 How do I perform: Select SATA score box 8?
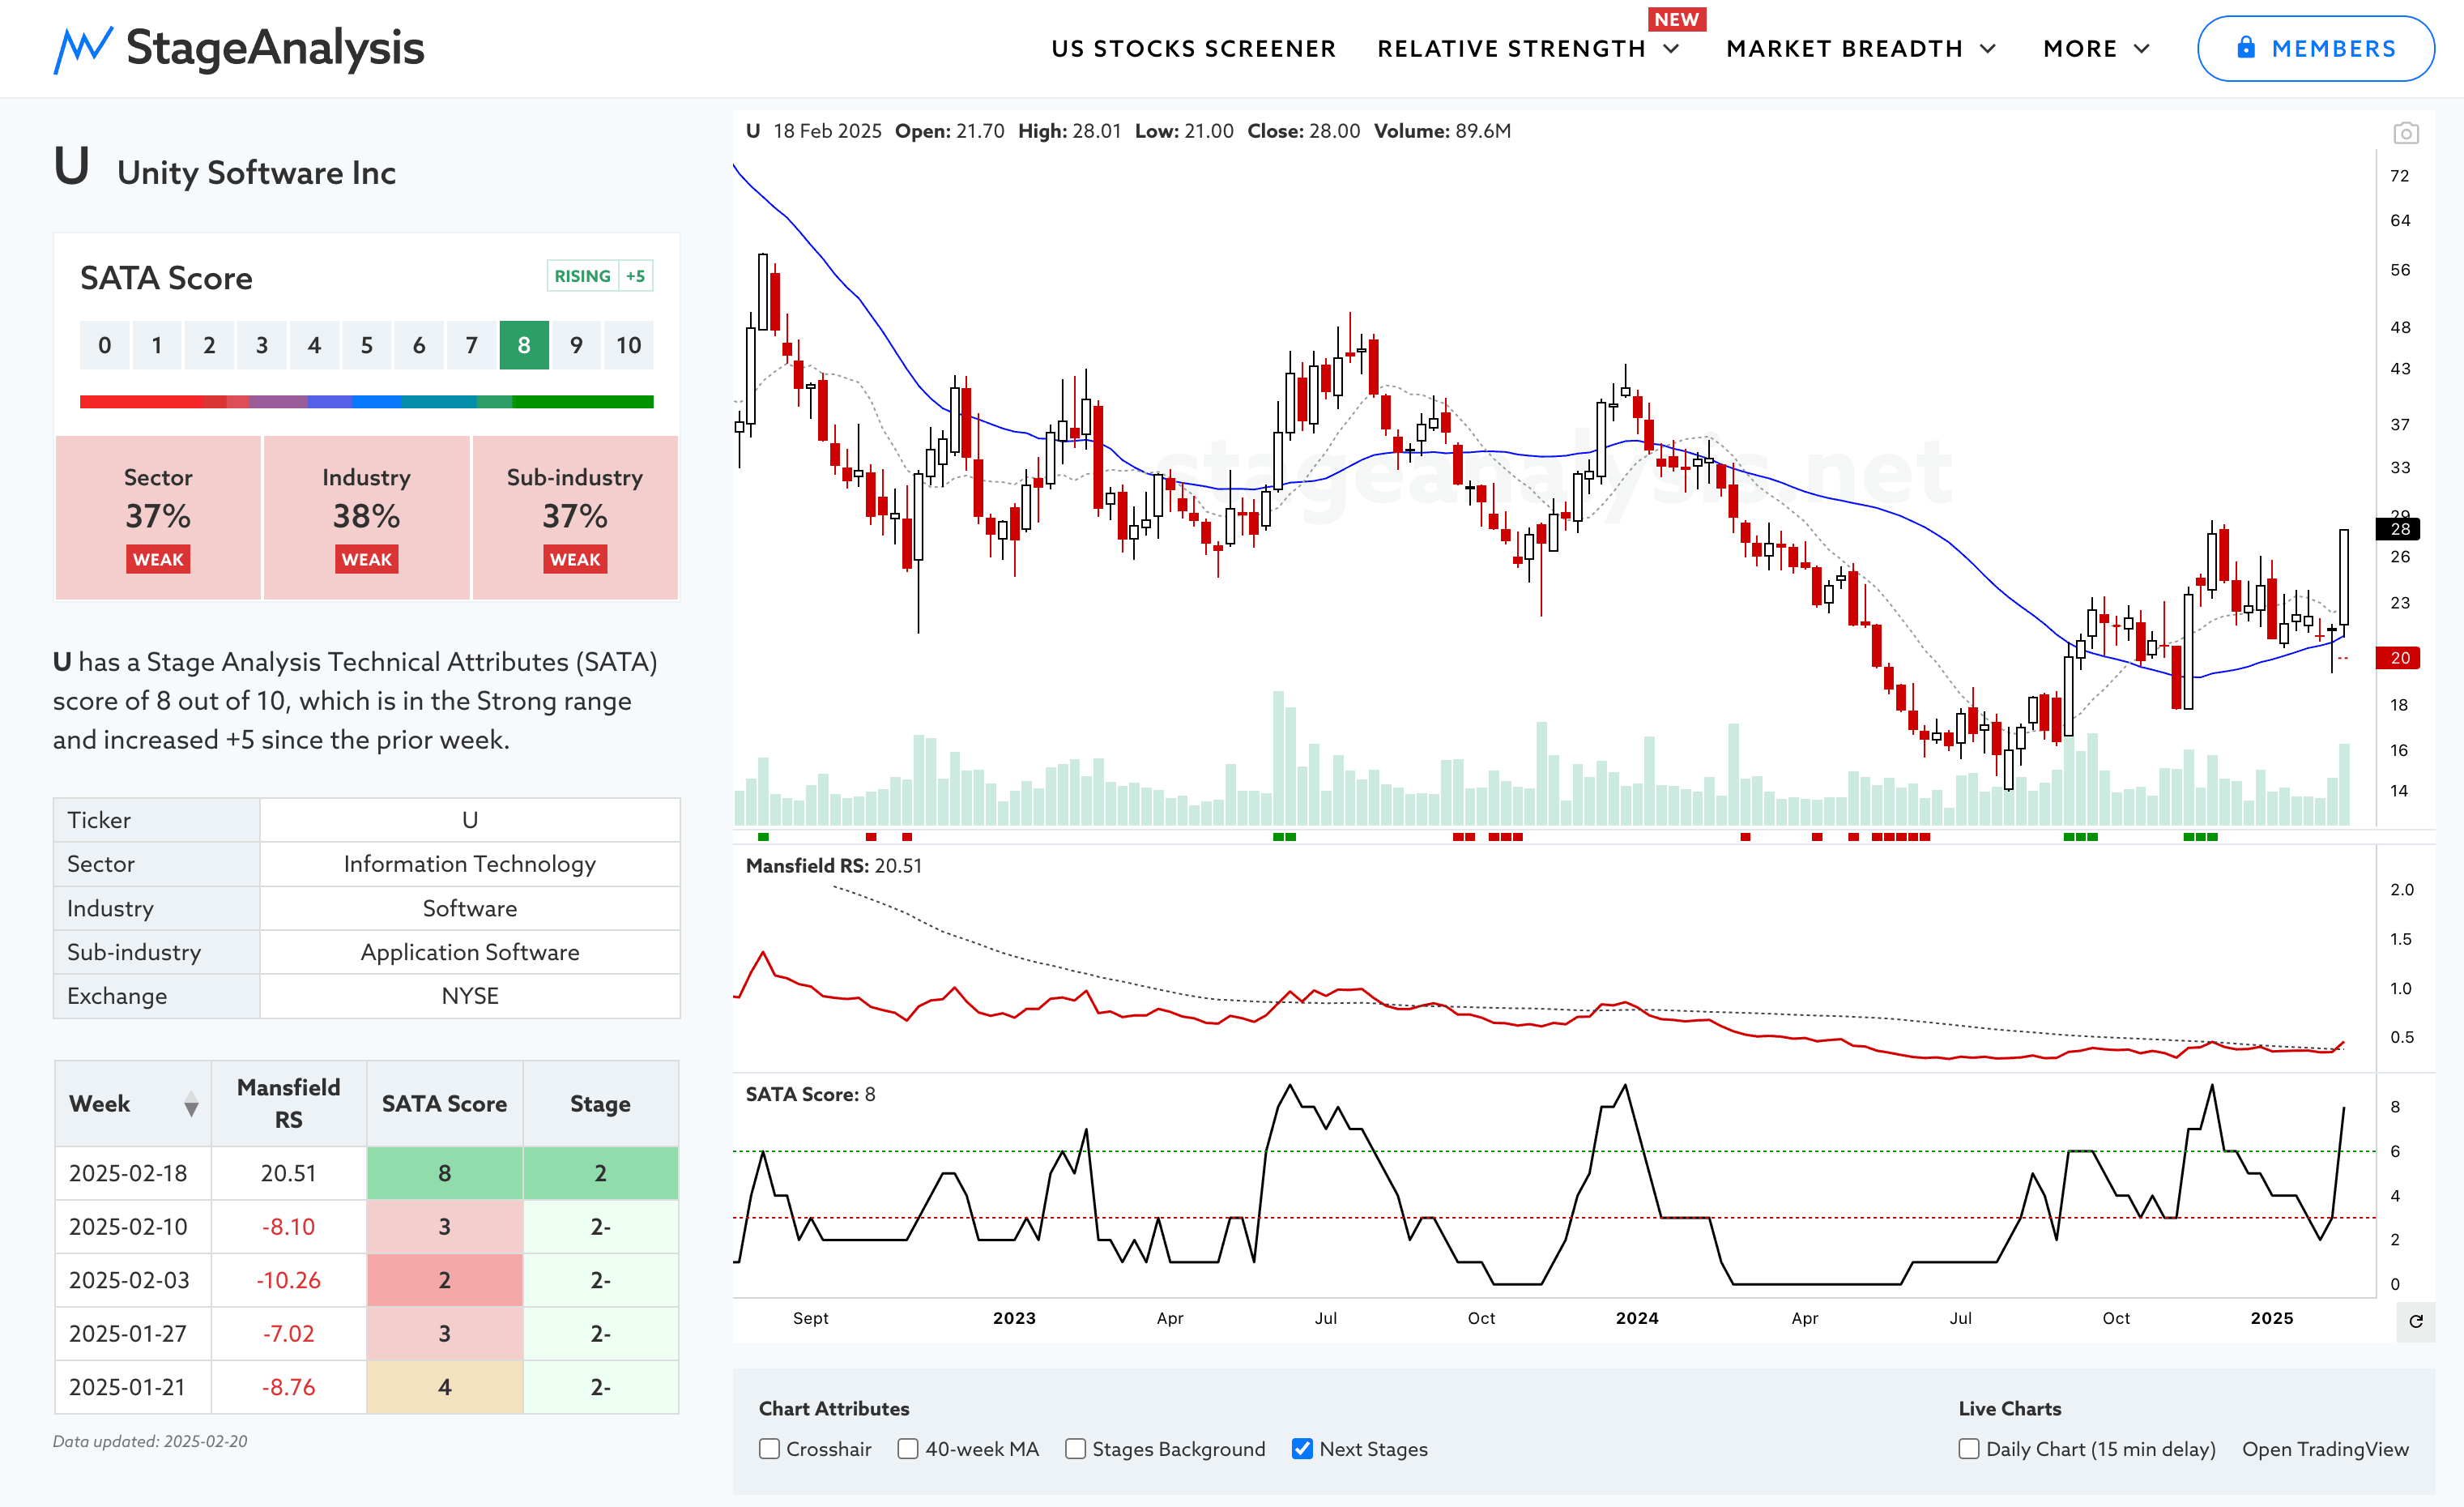coord(524,345)
